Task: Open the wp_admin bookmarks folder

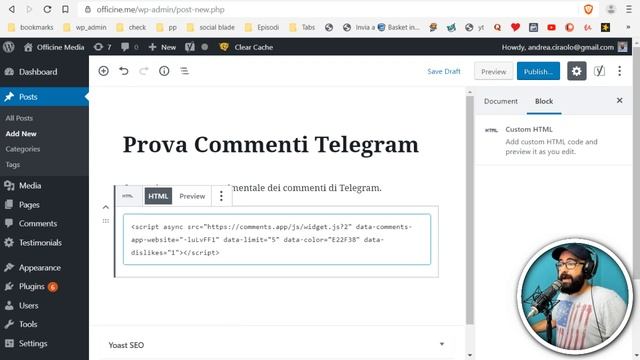Action: click(x=85, y=27)
